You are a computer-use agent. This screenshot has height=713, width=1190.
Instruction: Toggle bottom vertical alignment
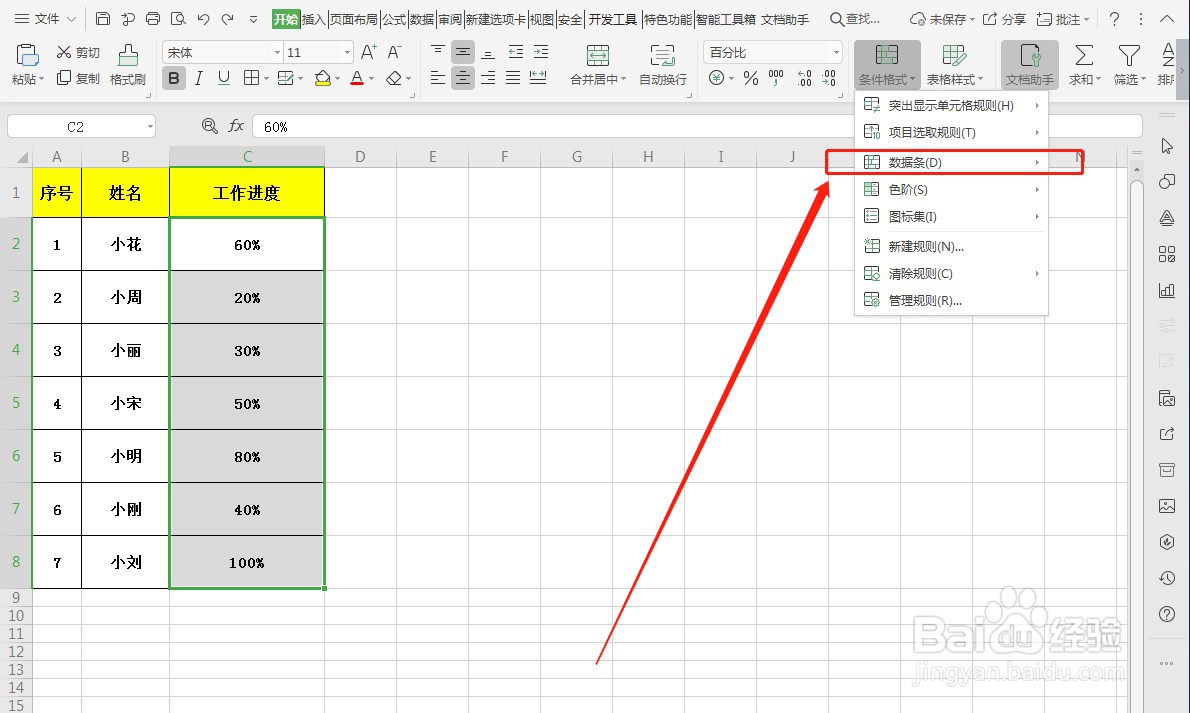(488, 52)
